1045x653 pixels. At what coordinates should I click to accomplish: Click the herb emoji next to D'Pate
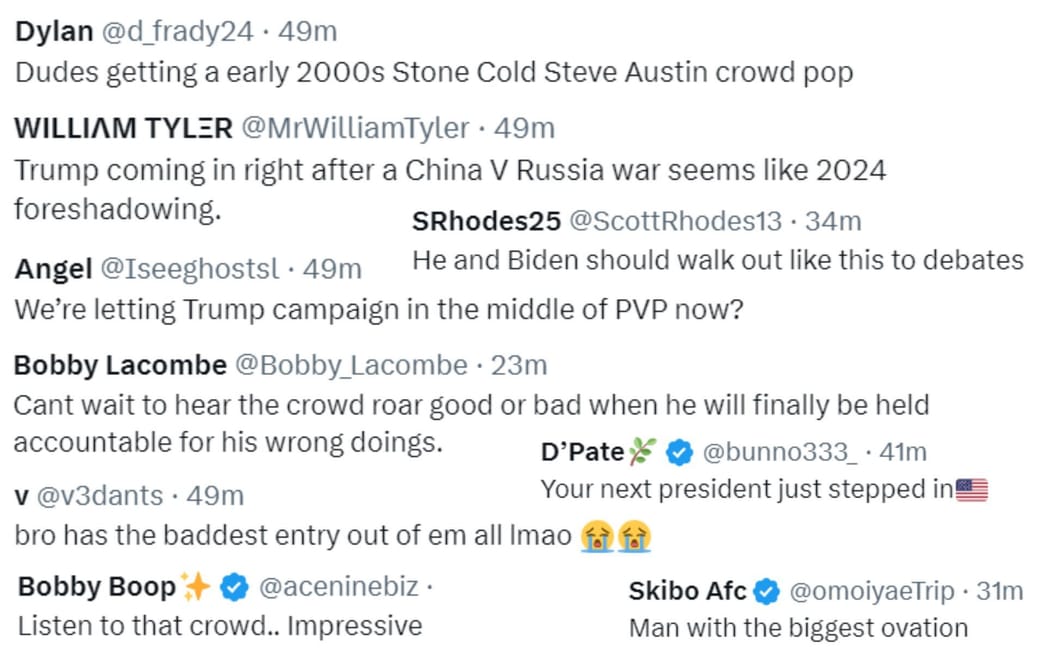pyautogui.click(x=643, y=453)
